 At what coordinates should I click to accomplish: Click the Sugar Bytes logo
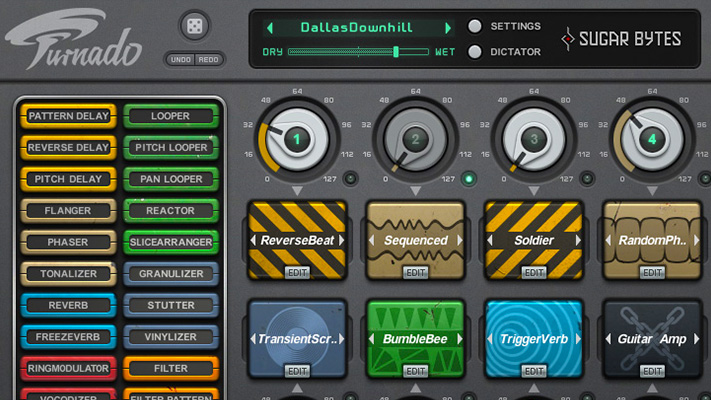coord(621,39)
